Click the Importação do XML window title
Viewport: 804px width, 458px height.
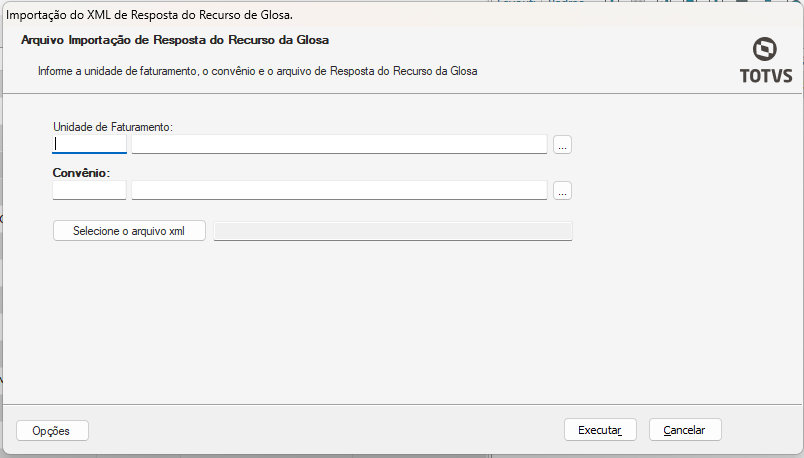click(150, 16)
